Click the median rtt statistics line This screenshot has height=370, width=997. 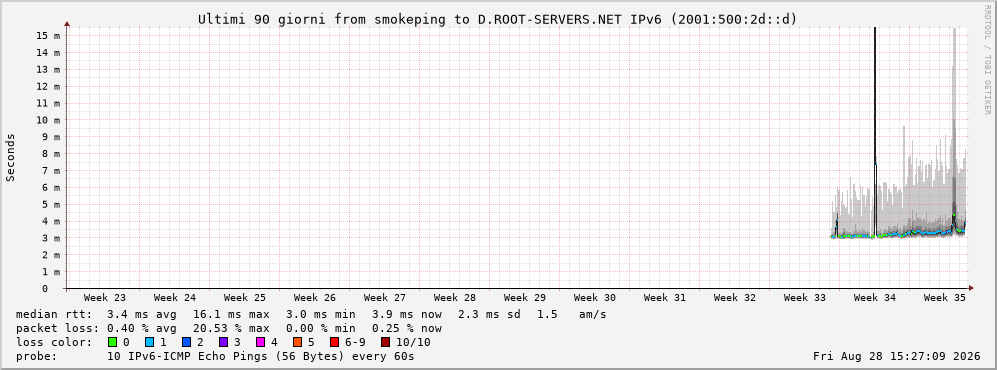click(x=311, y=314)
